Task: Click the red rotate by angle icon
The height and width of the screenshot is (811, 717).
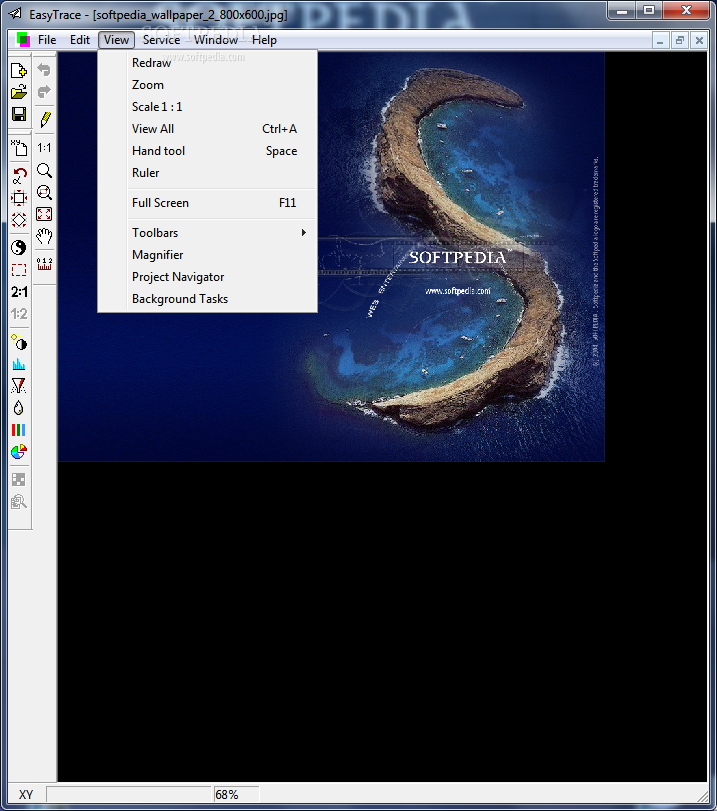Action: tap(19, 176)
